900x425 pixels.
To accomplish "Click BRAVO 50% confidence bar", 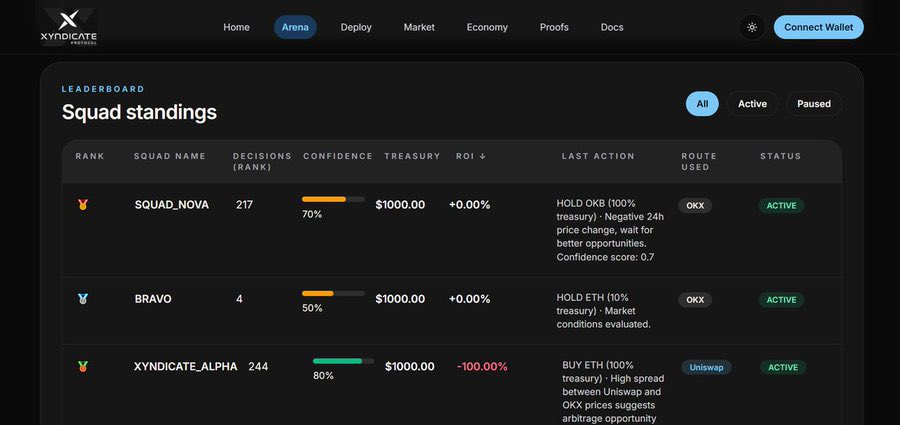I will coord(333,293).
